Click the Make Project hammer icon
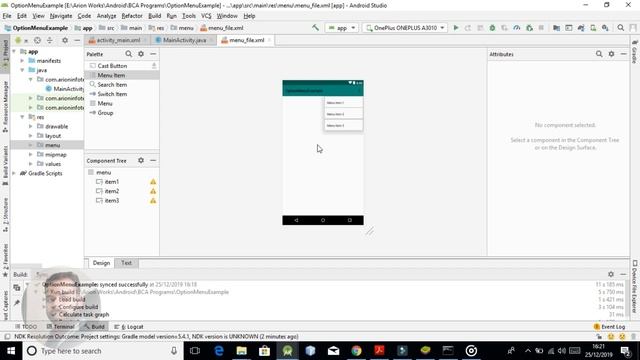Image resolution: width=640 pixels, height=360 pixels. pos(316,28)
